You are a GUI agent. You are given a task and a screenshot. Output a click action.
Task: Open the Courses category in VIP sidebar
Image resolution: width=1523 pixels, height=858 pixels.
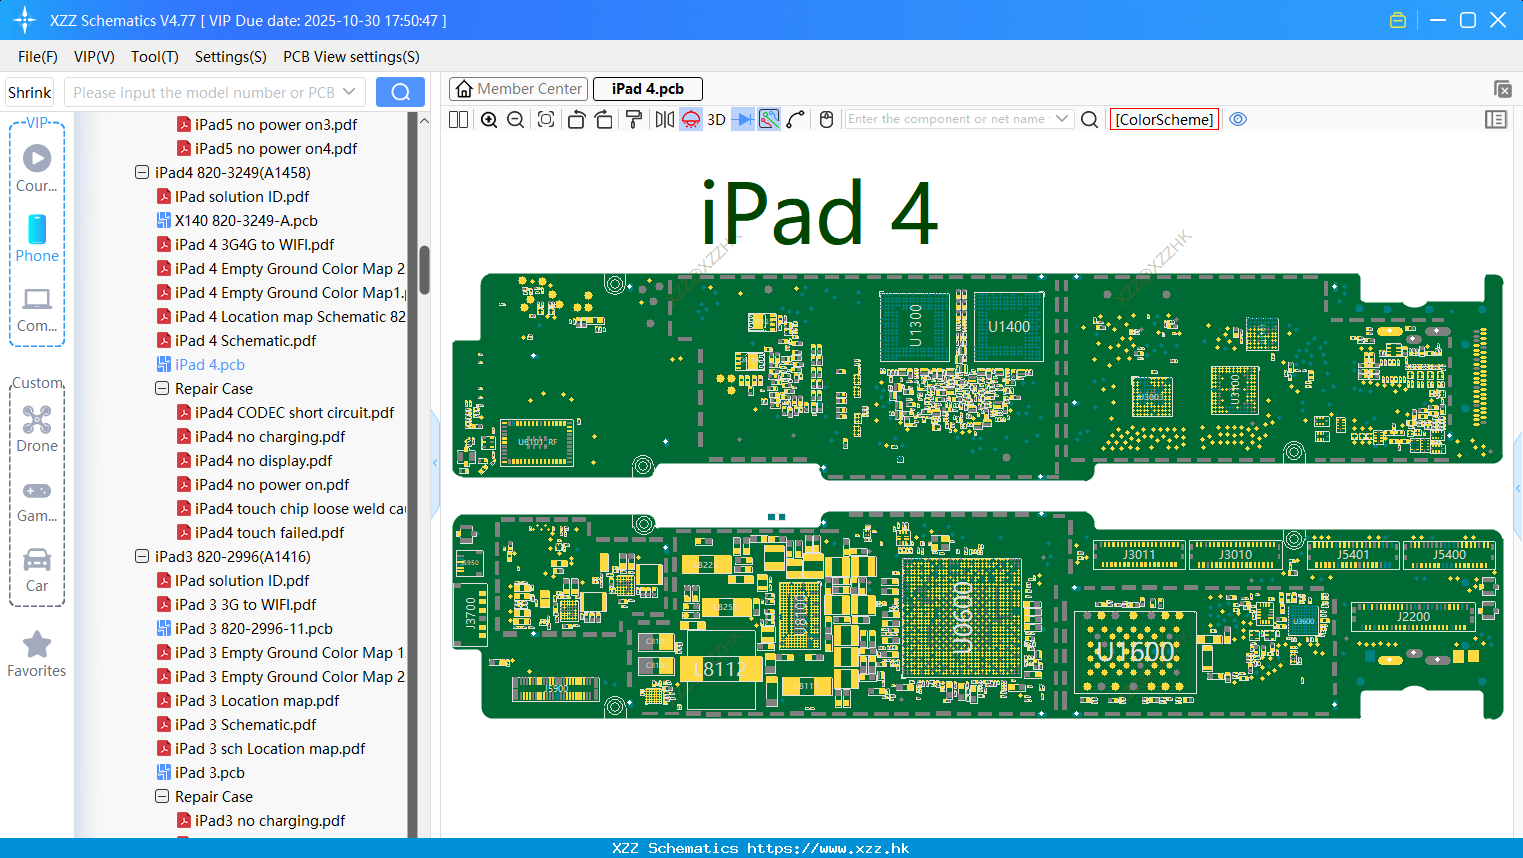click(x=37, y=168)
